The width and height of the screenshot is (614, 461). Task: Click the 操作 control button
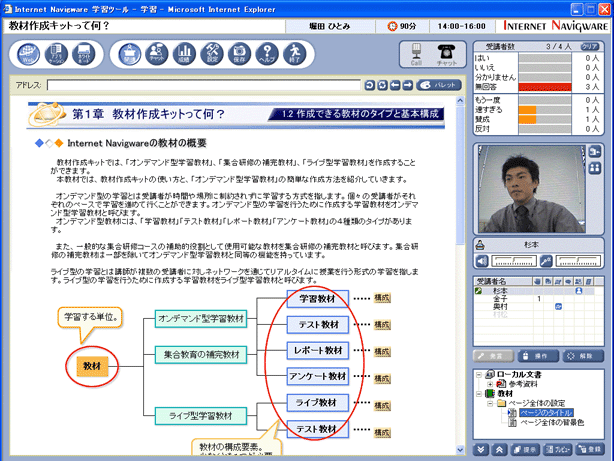tap(538, 356)
